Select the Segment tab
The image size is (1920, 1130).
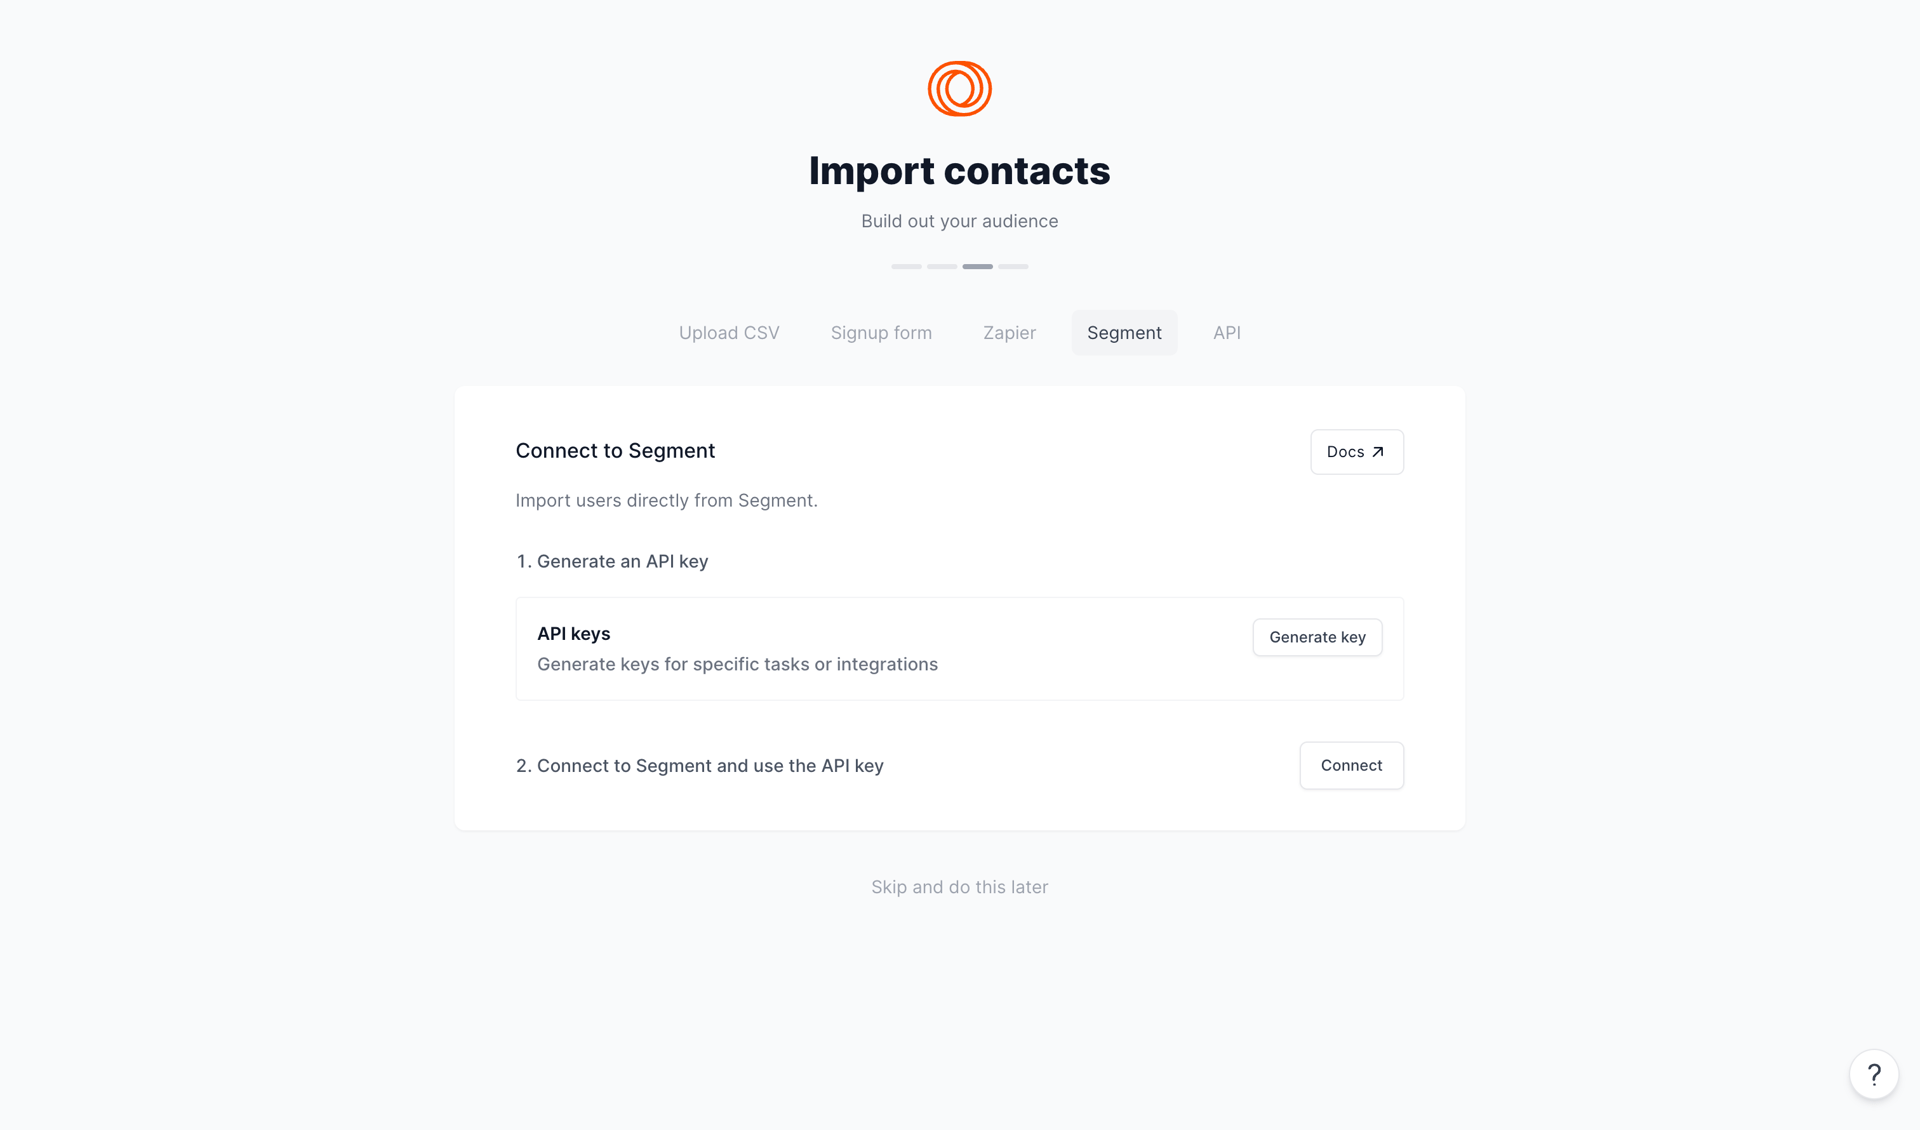[x=1124, y=332]
